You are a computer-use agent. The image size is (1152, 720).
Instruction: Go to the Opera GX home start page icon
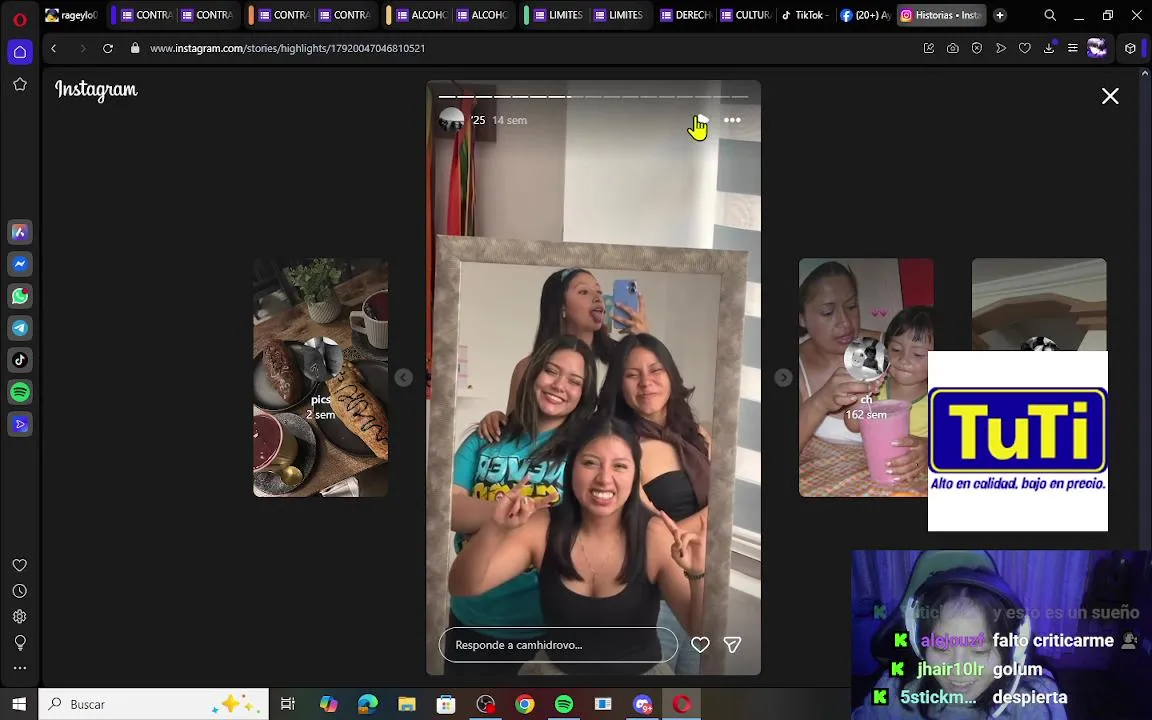pos(20,52)
